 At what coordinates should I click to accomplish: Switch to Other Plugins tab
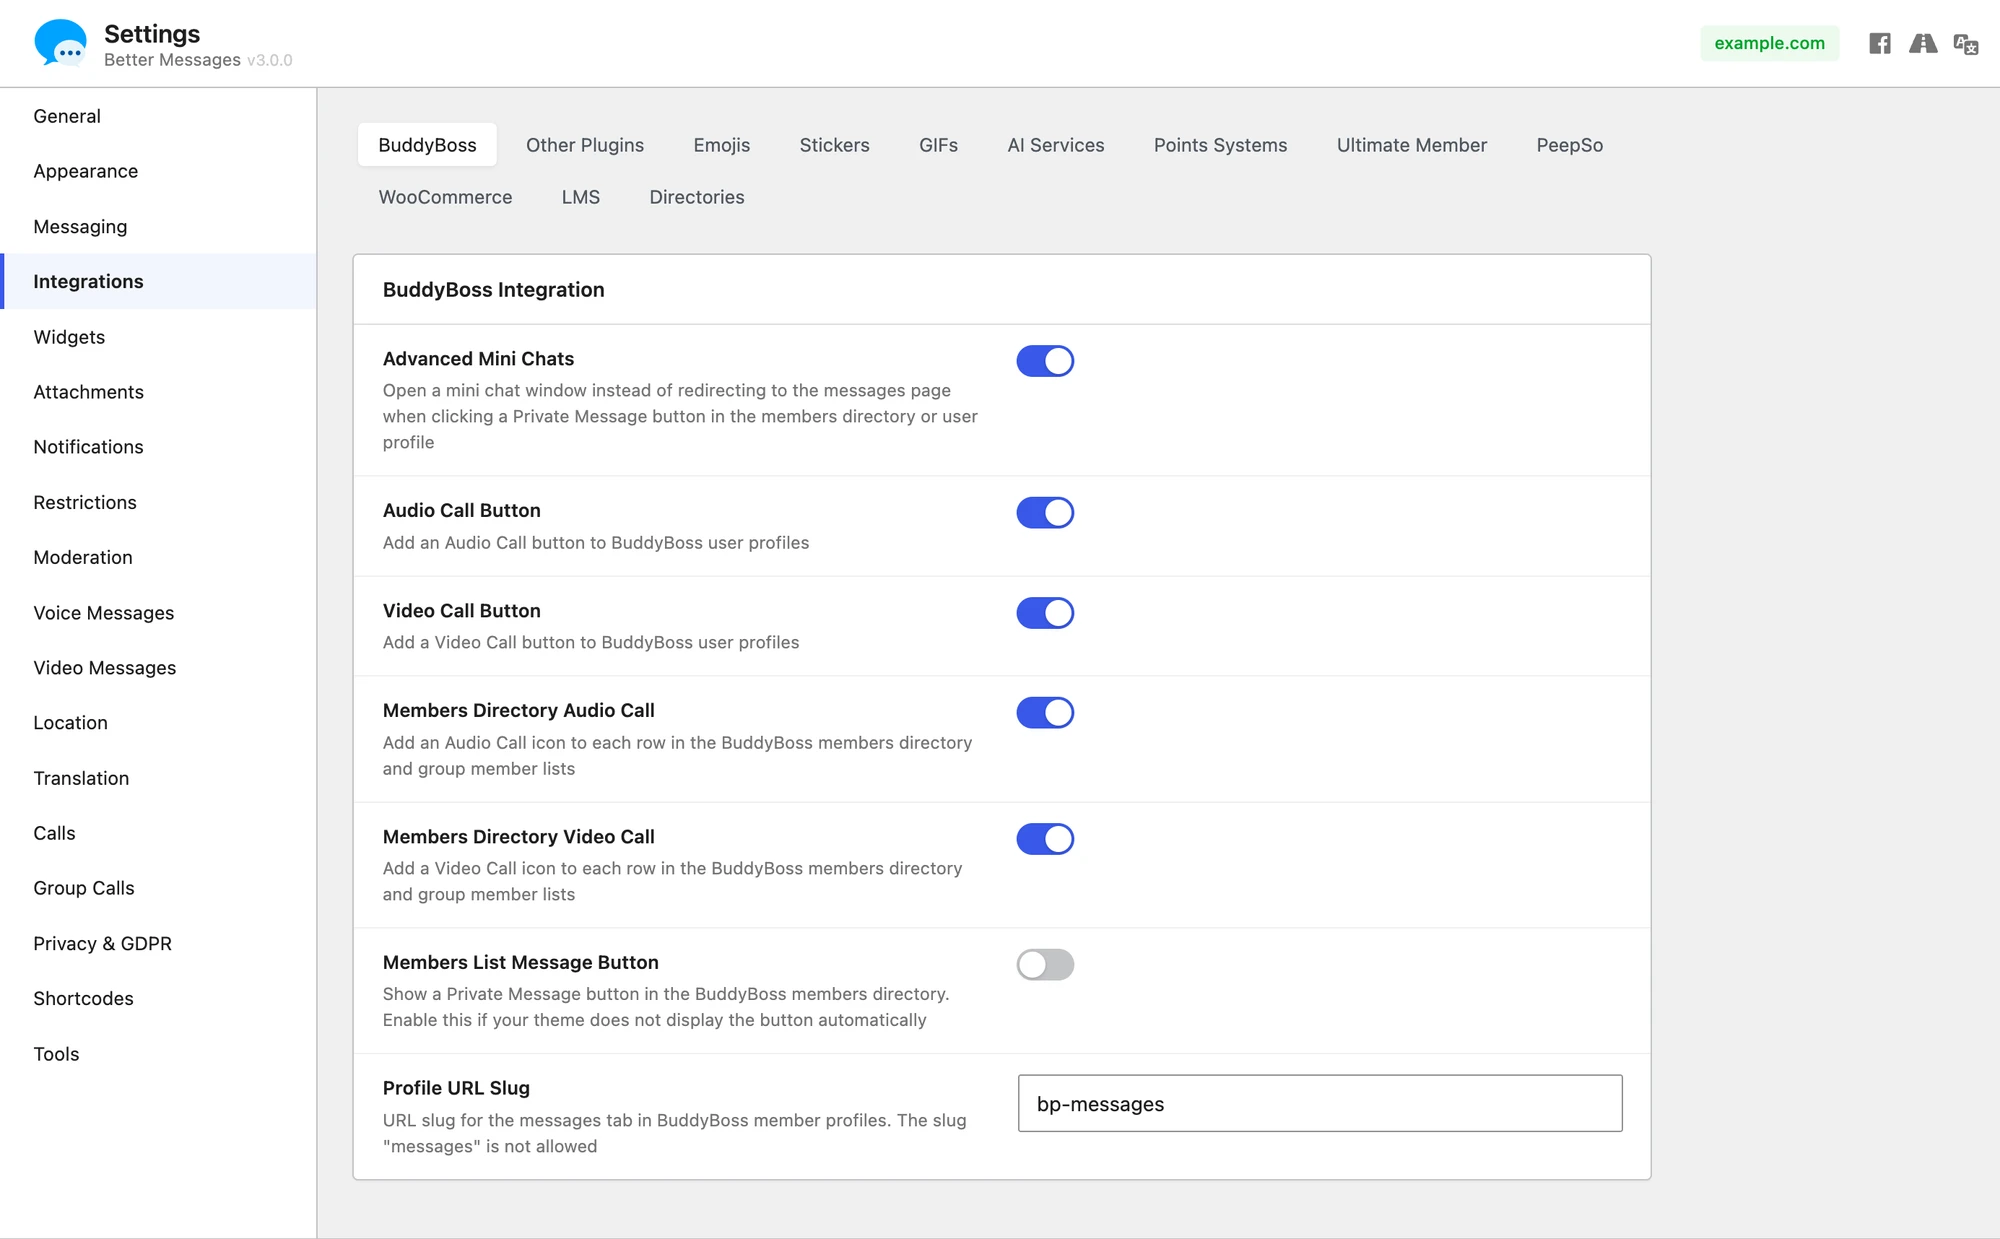pos(585,145)
